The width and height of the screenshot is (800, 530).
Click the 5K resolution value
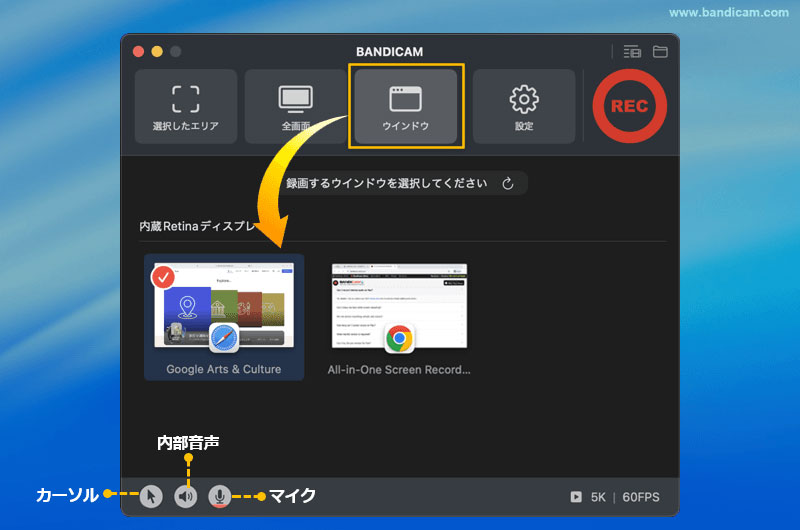tap(598, 497)
